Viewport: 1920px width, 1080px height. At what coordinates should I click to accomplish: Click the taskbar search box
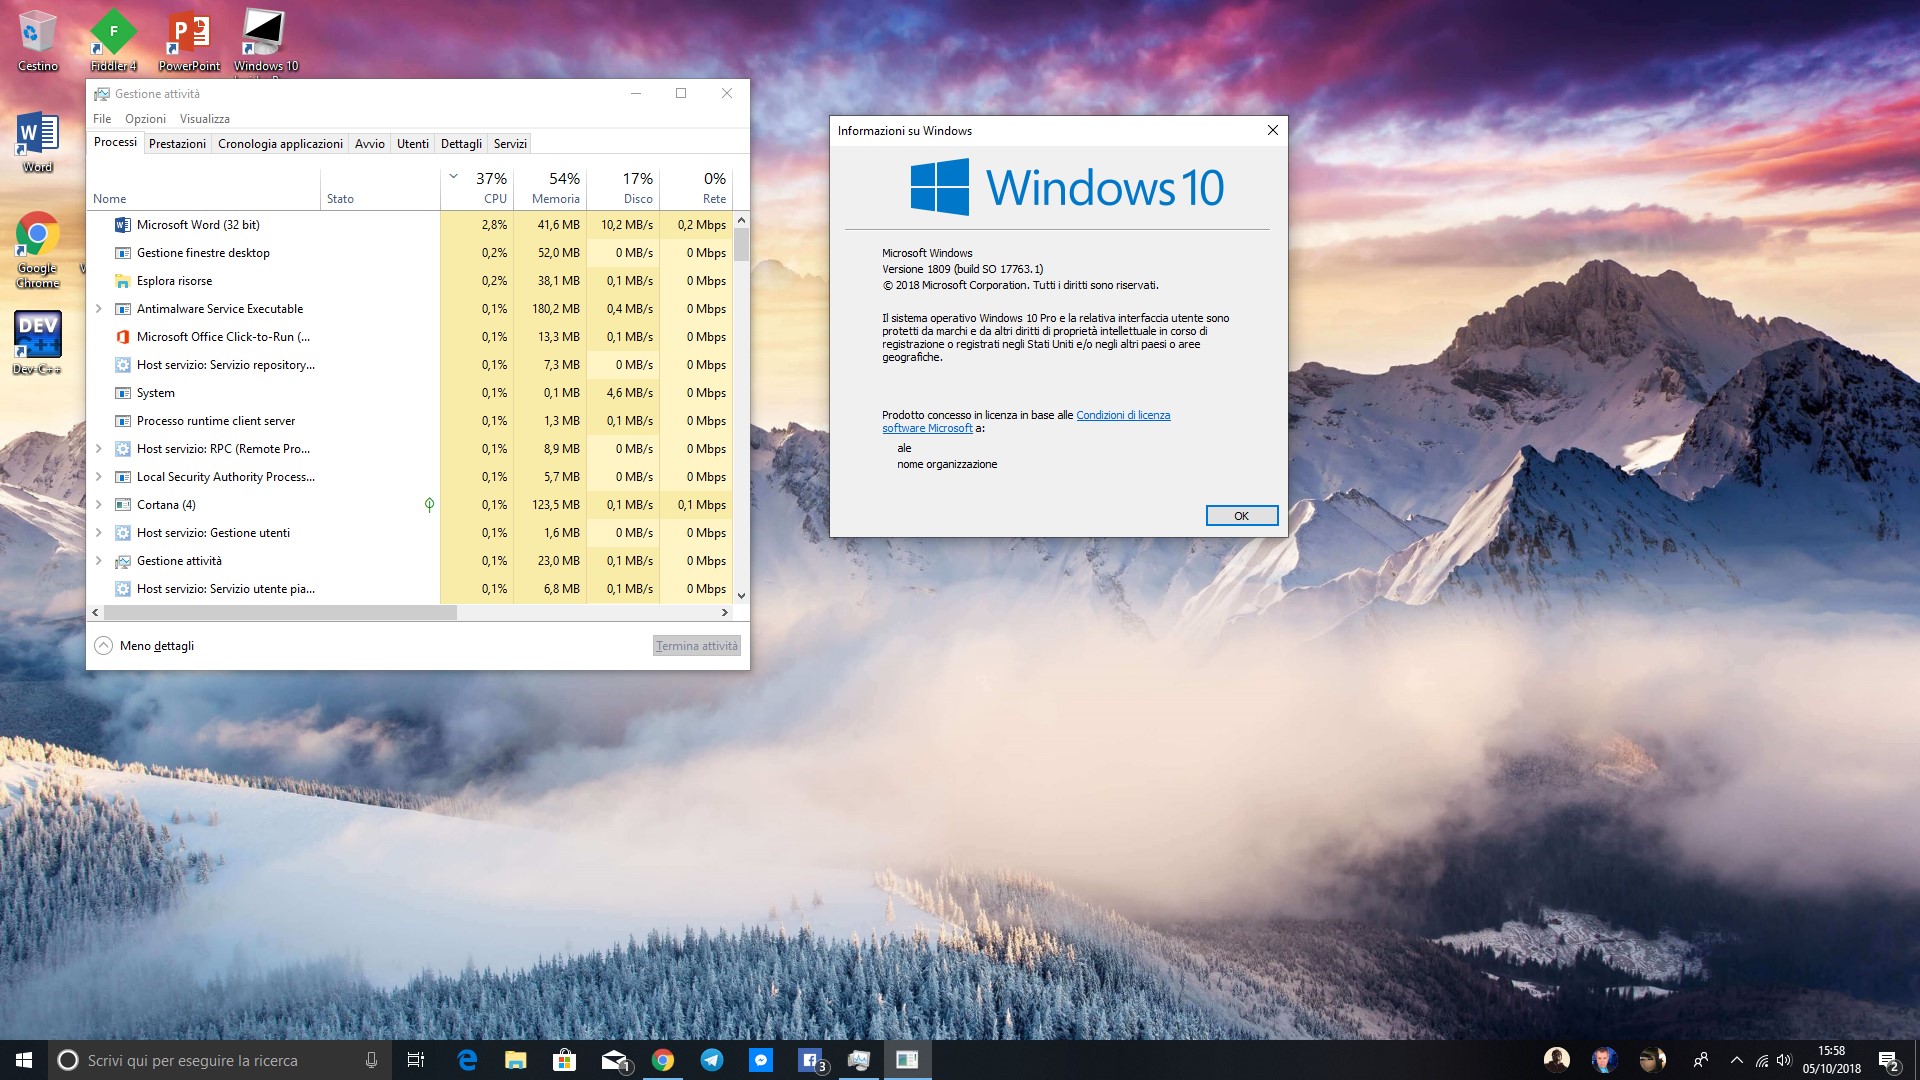coord(219,1060)
